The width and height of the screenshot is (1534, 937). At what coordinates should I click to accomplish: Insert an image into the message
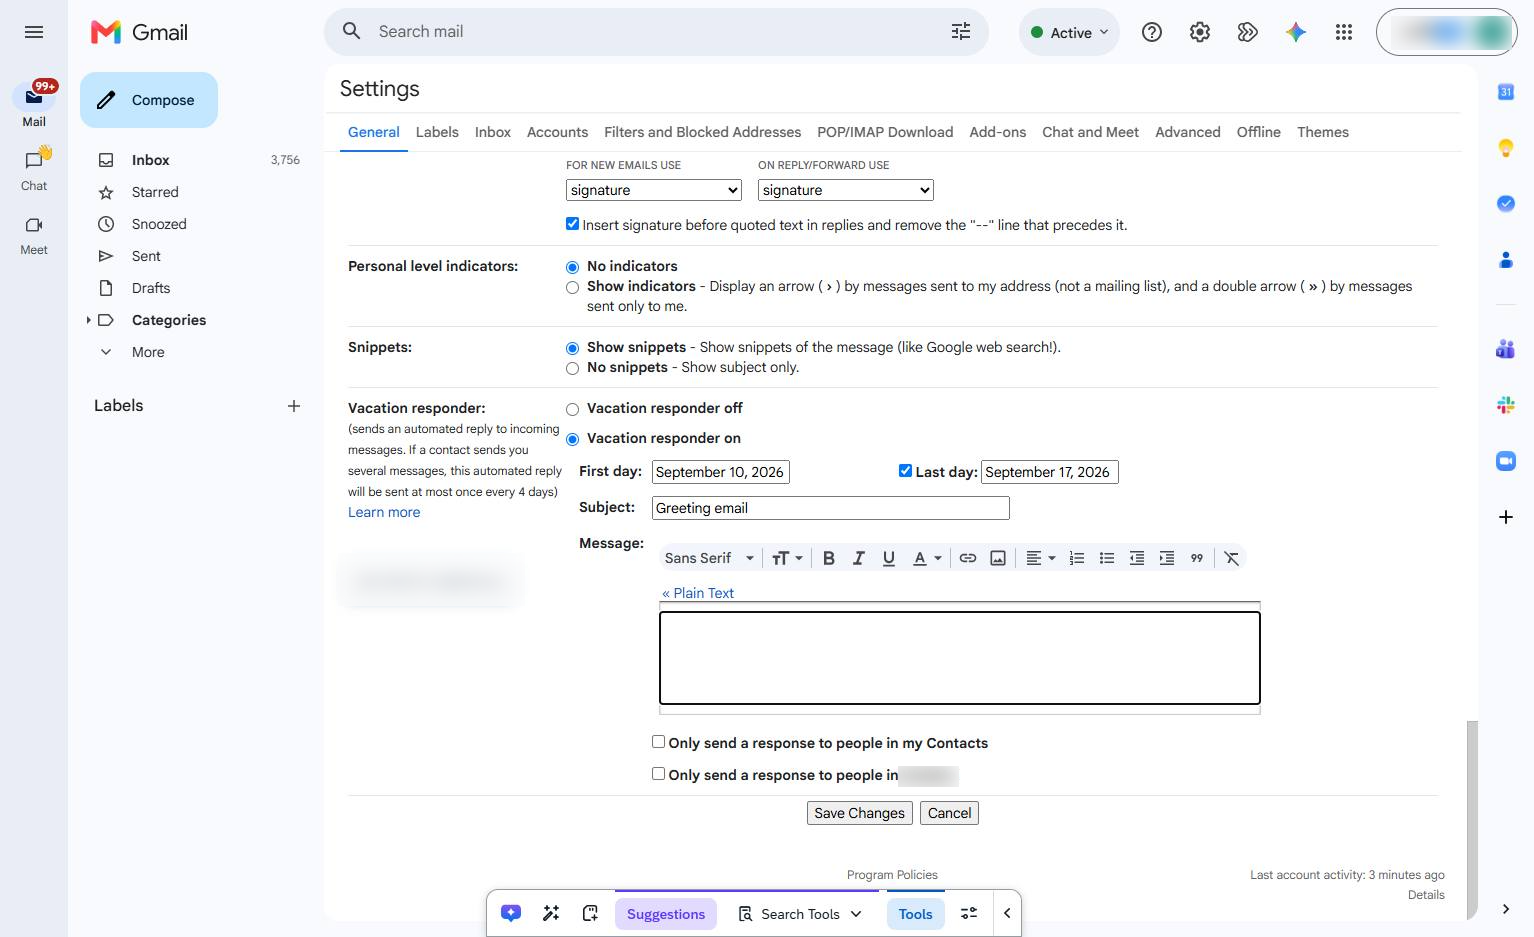[x=997, y=558]
